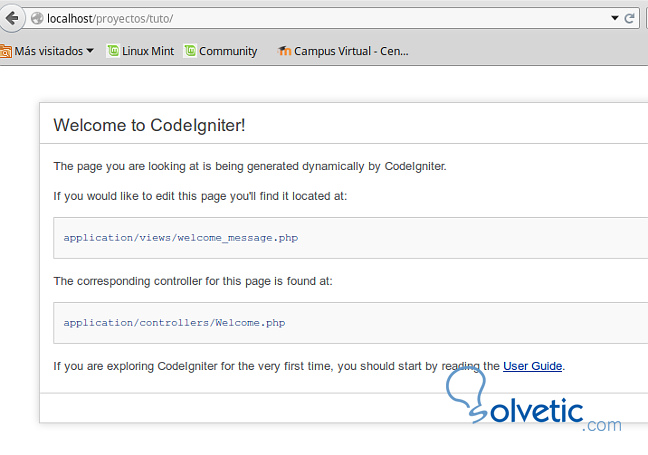Click the Linux Mint bookmark logo icon

[113, 51]
